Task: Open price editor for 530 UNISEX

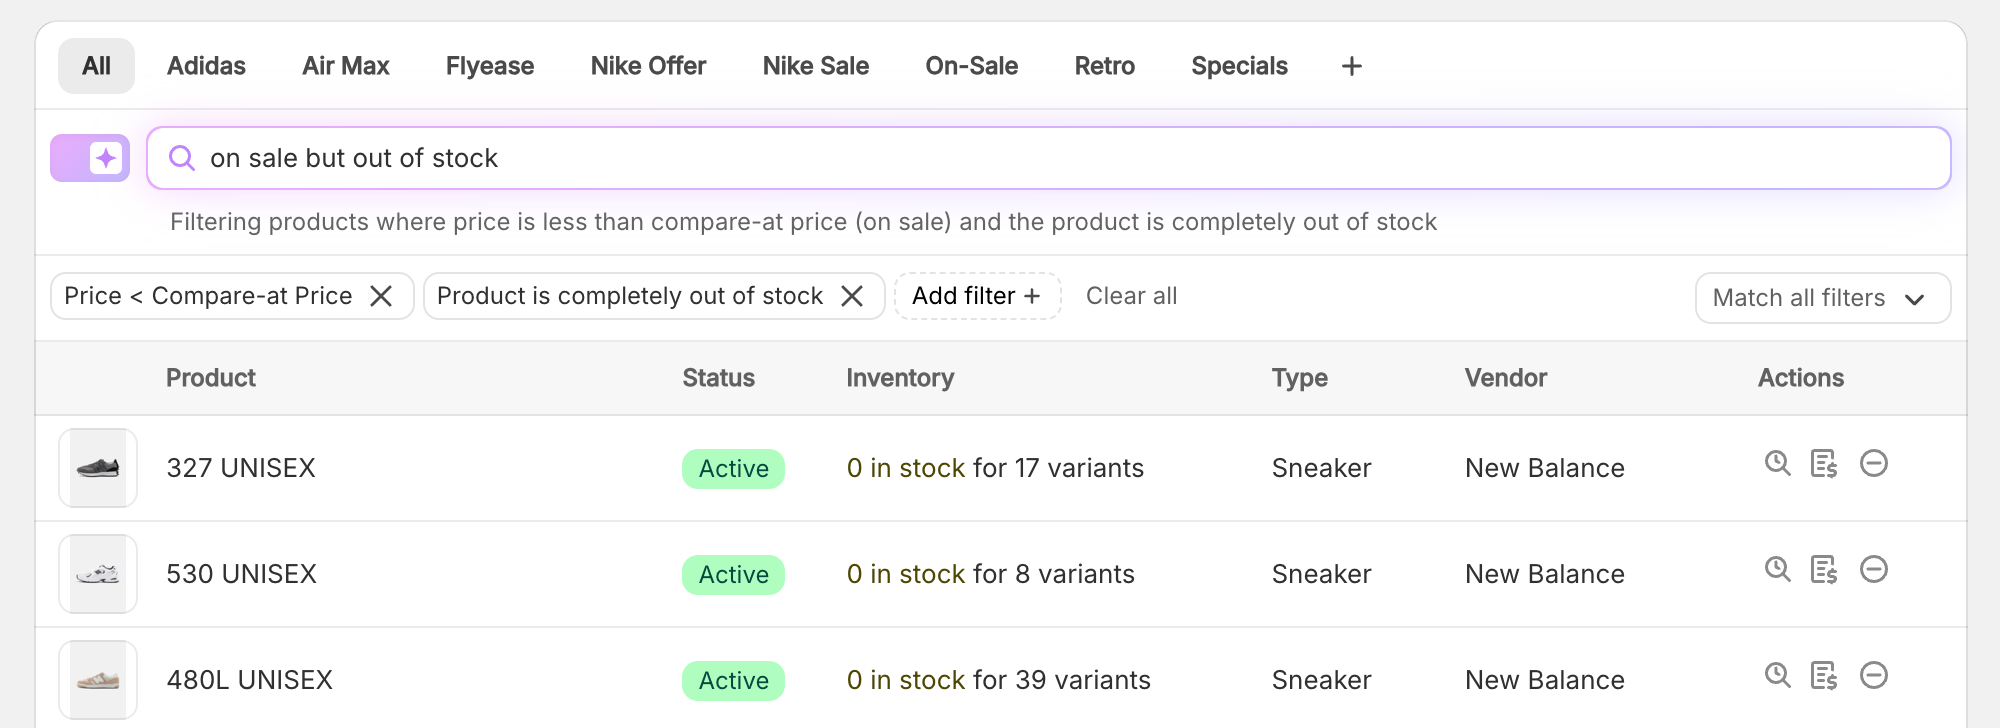Action: (x=1824, y=569)
